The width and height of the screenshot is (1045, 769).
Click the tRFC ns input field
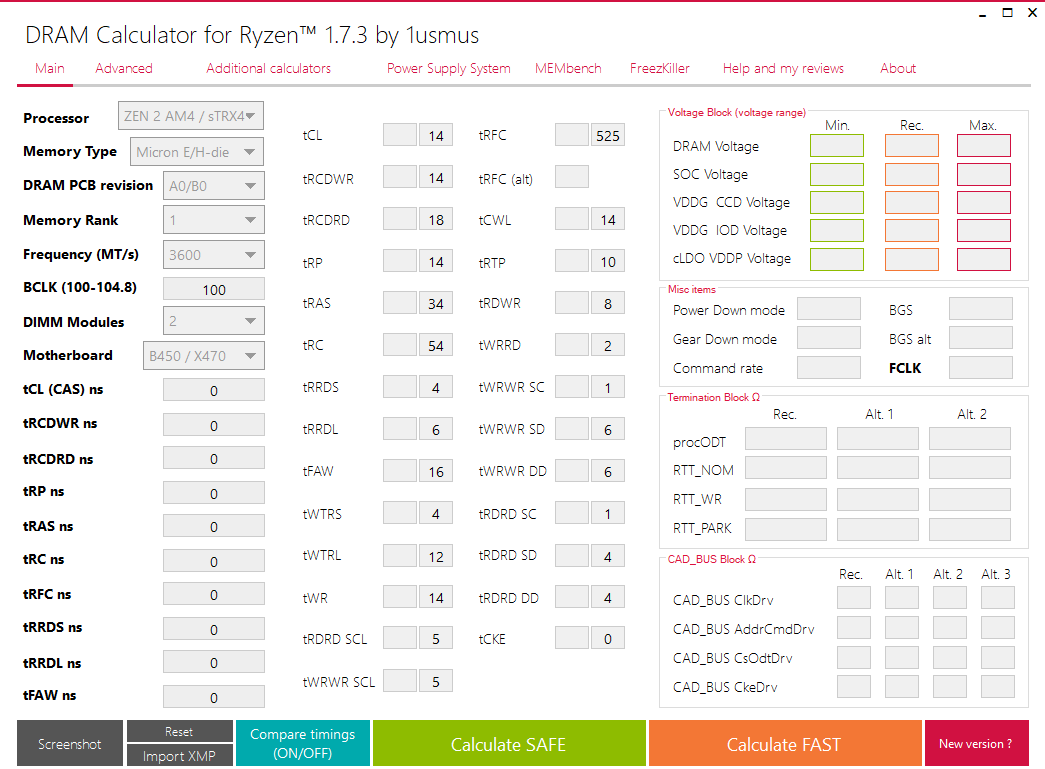pyautogui.click(x=214, y=594)
